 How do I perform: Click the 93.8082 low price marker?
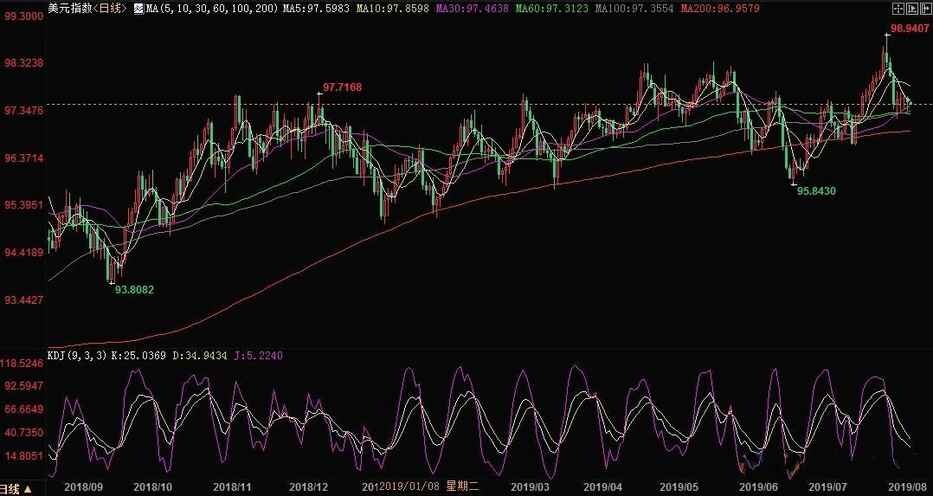pyautogui.click(x=134, y=289)
